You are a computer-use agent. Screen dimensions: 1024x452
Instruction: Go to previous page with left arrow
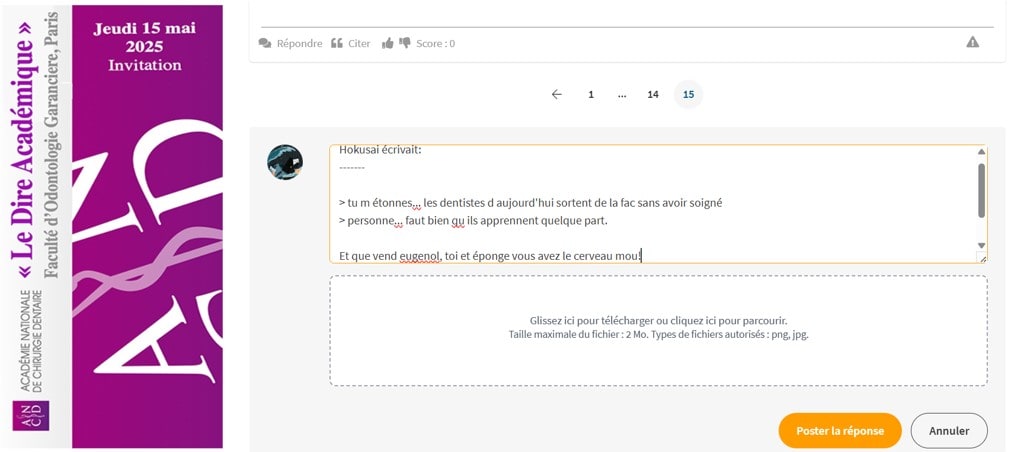(557, 94)
